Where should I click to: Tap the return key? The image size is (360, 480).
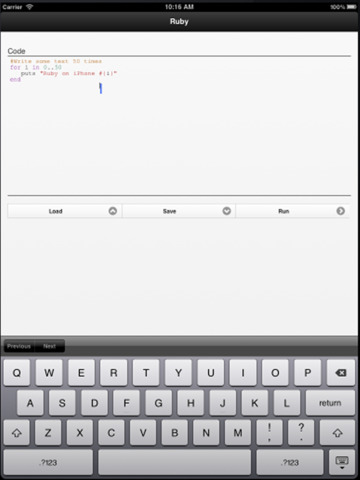click(x=330, y=403)
